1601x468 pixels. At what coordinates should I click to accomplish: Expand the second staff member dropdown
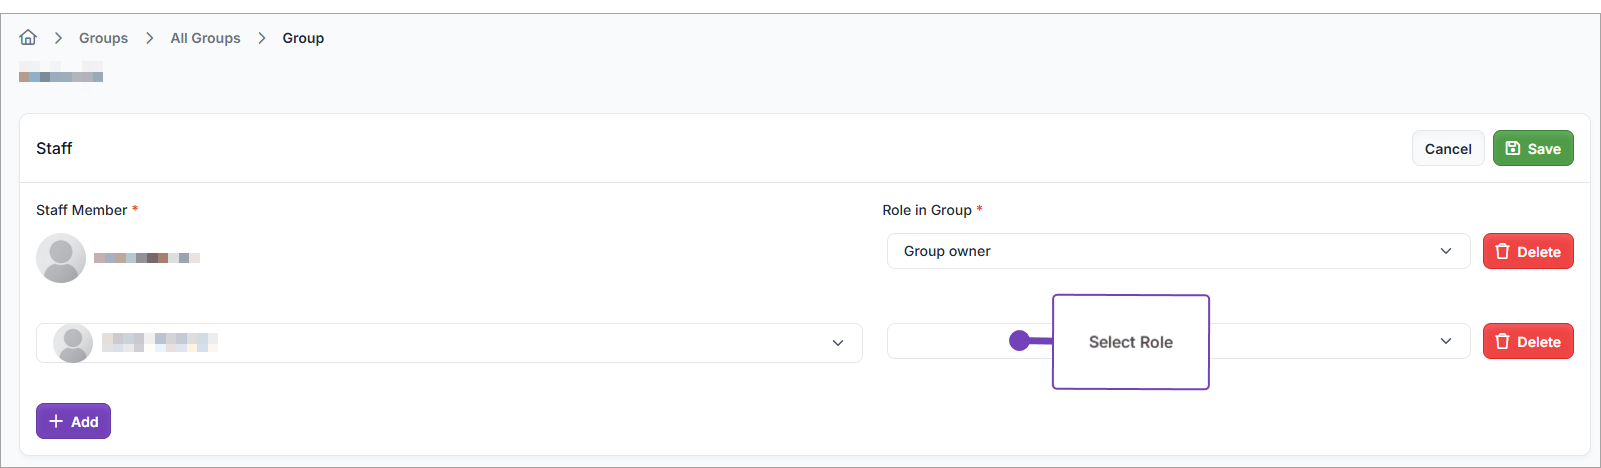click(449, 343)
